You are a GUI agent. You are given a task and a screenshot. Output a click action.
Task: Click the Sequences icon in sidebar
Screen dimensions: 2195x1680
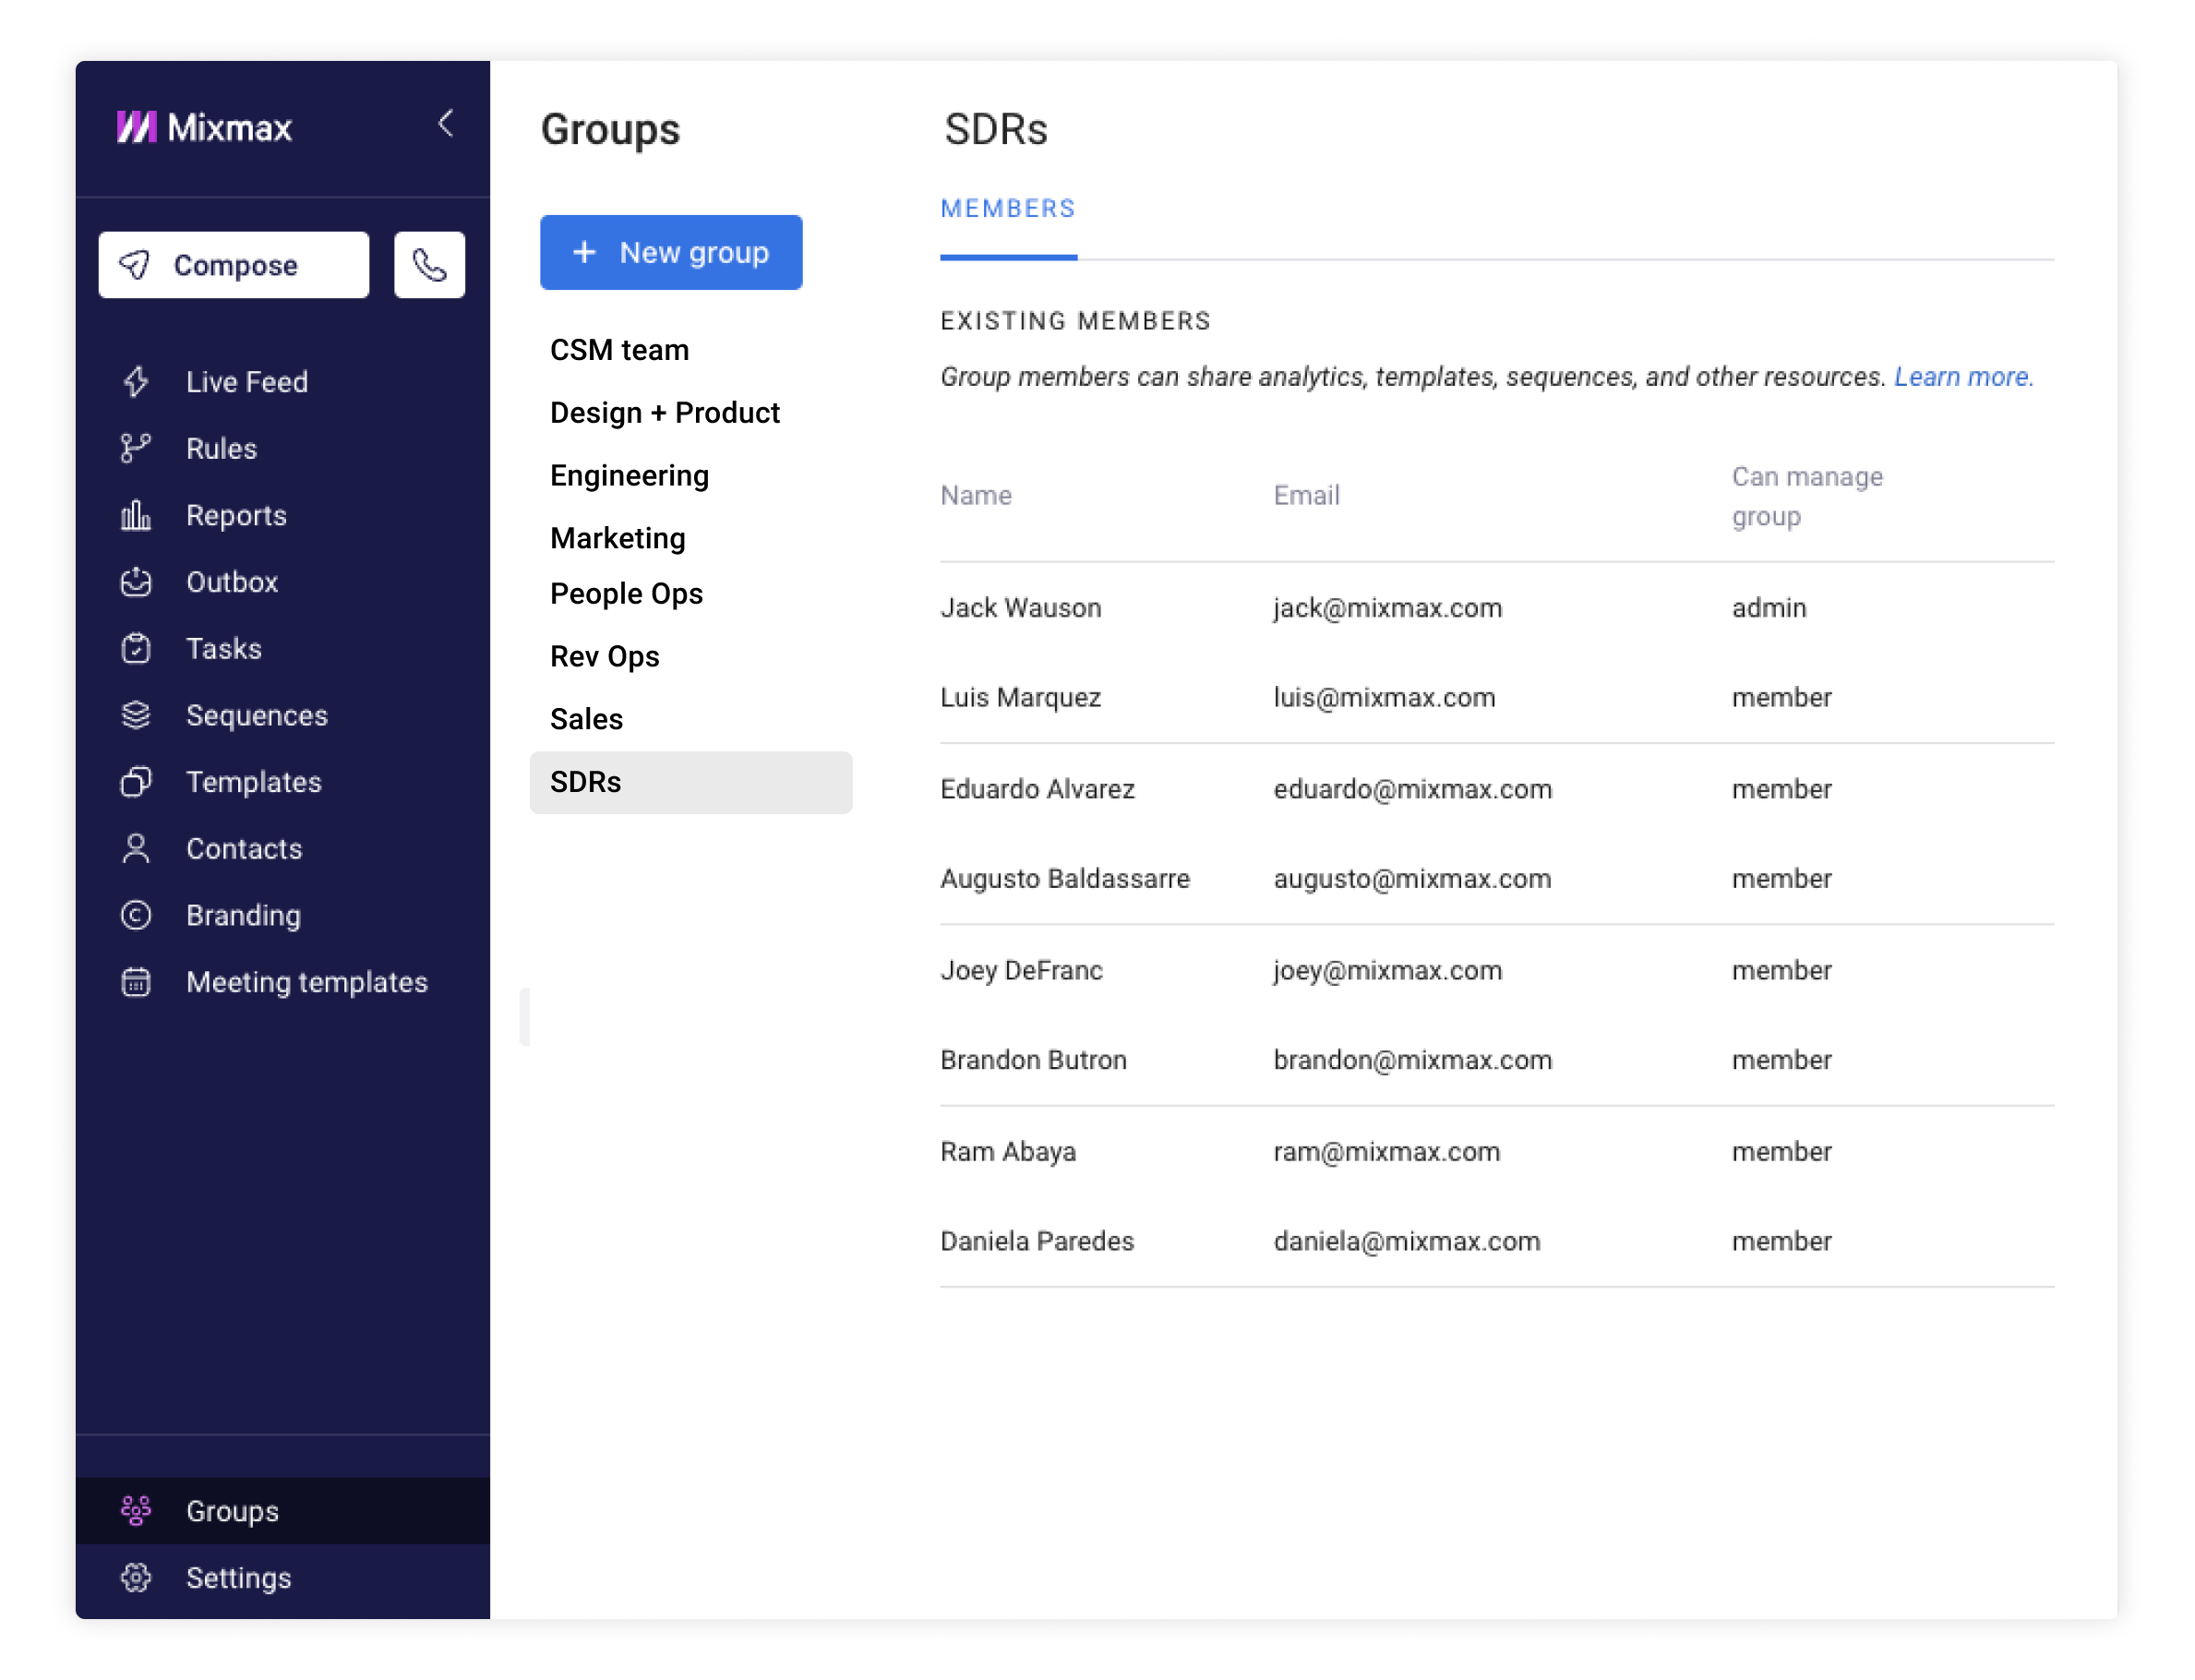coord(138,714)
